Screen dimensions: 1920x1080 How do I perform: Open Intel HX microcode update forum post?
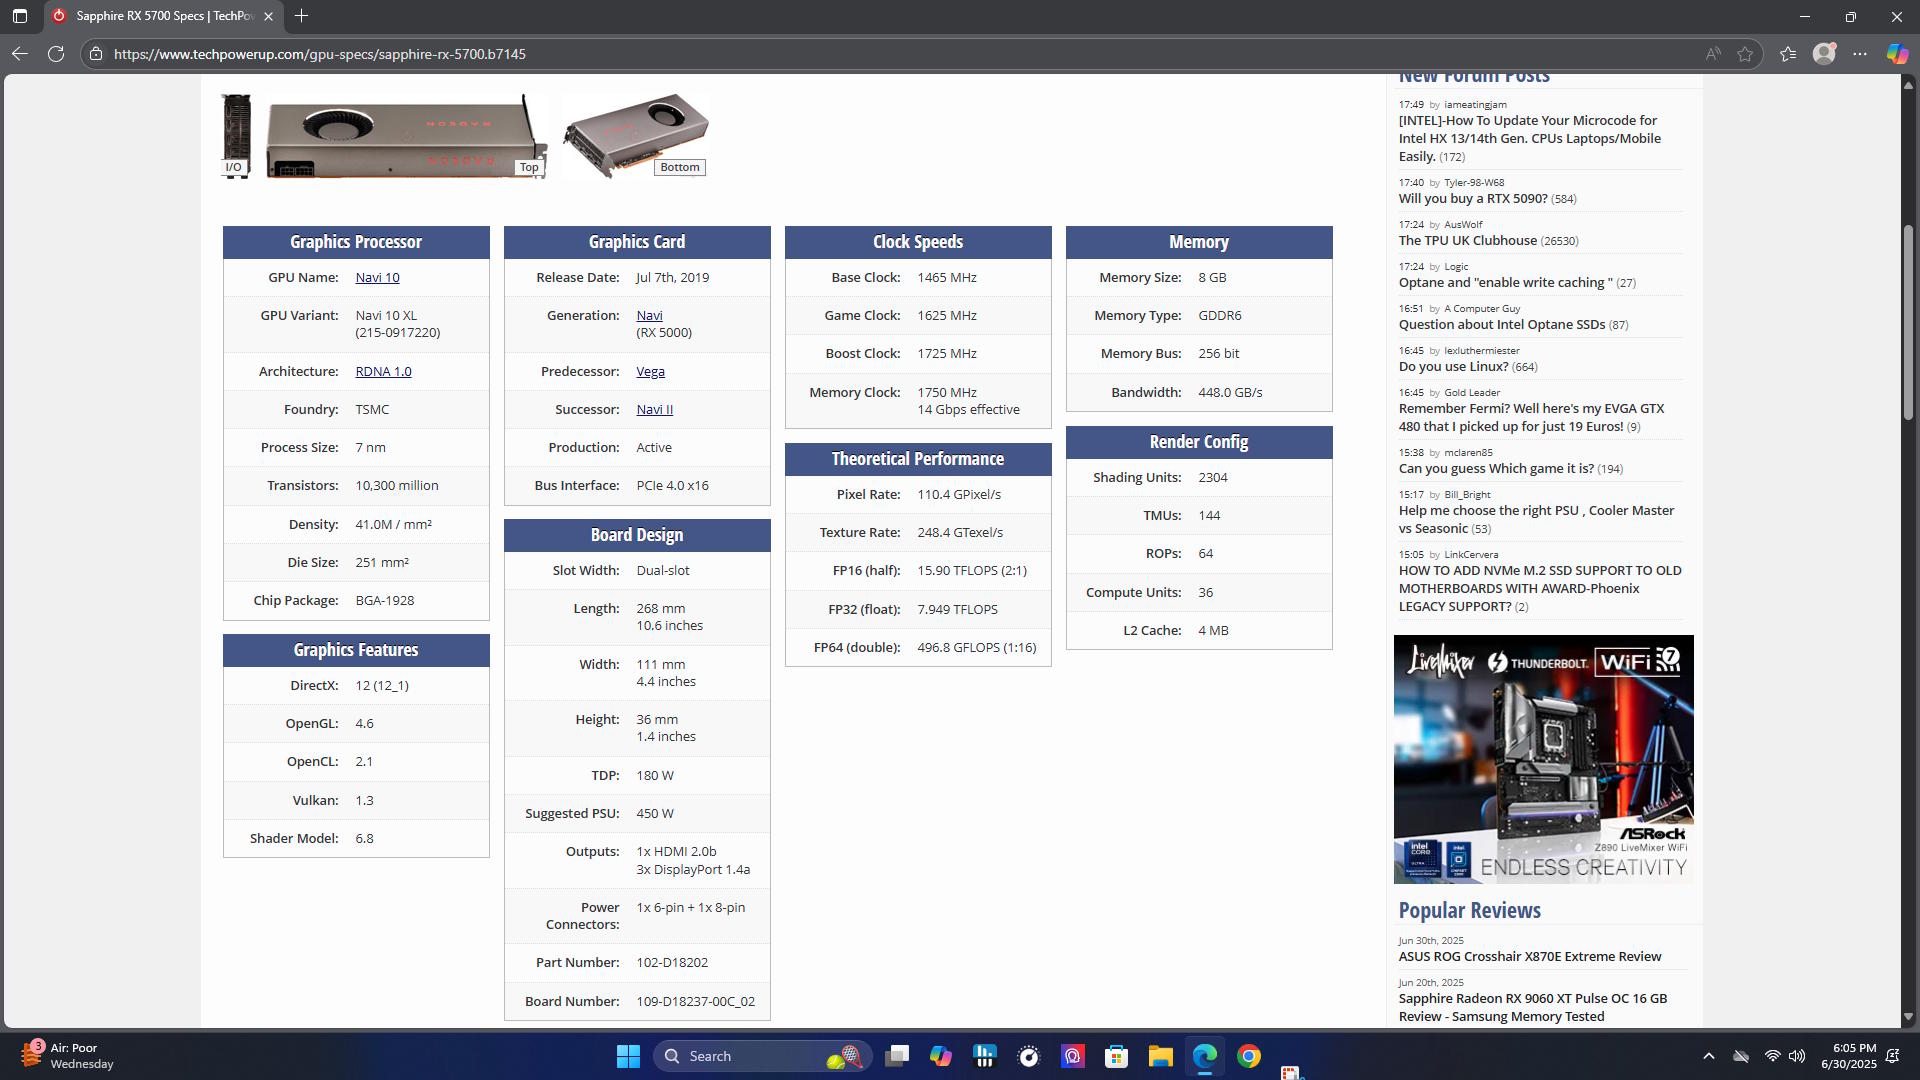pos(1530,139)
